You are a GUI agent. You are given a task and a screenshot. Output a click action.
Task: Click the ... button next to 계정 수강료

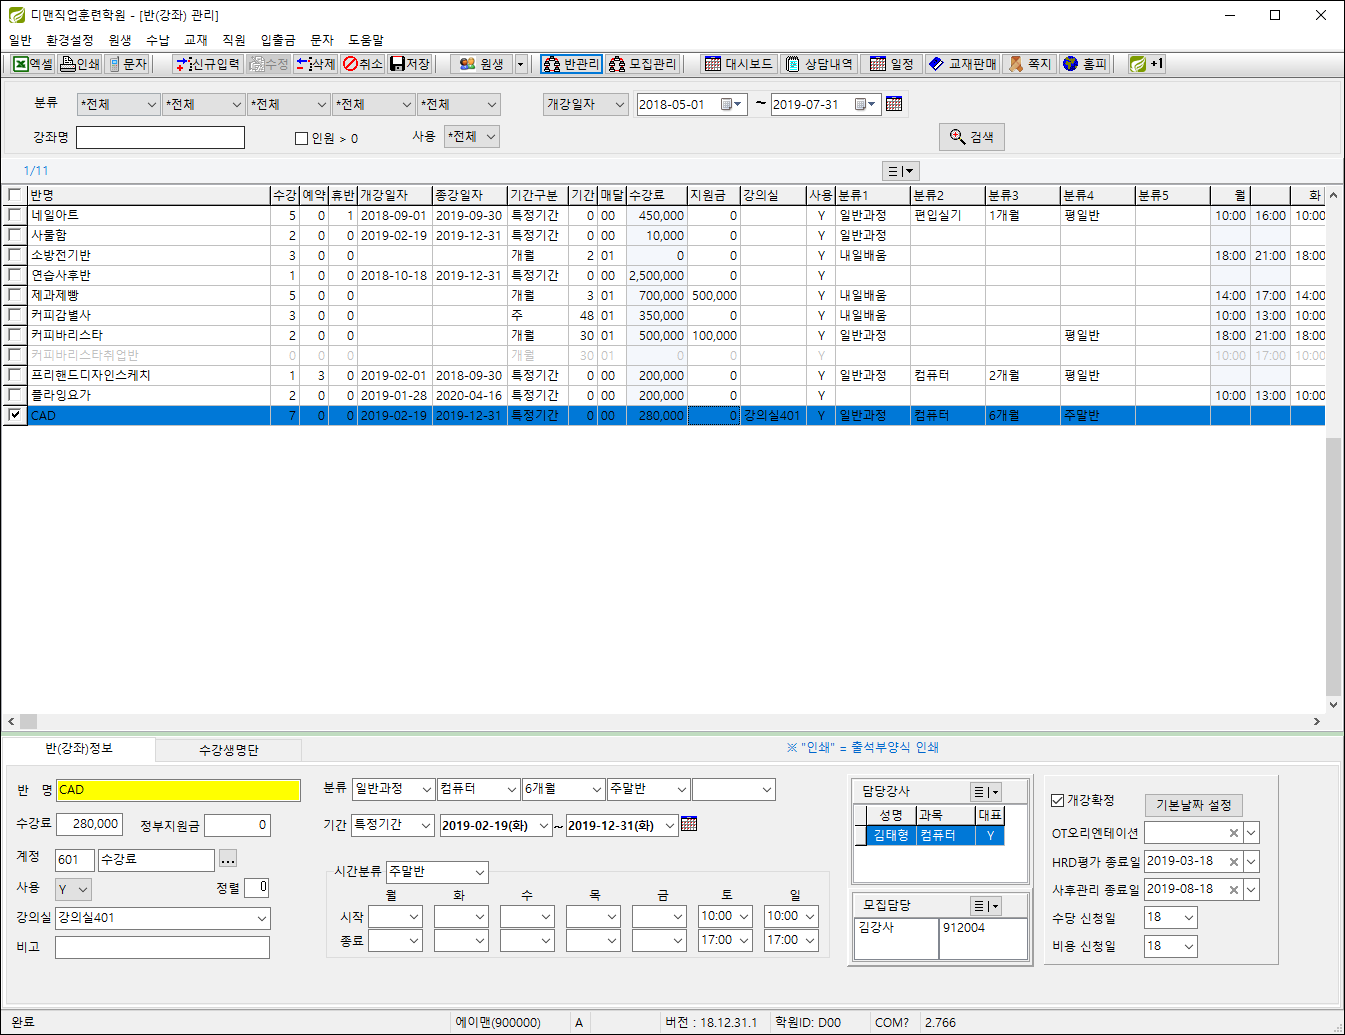228,859
